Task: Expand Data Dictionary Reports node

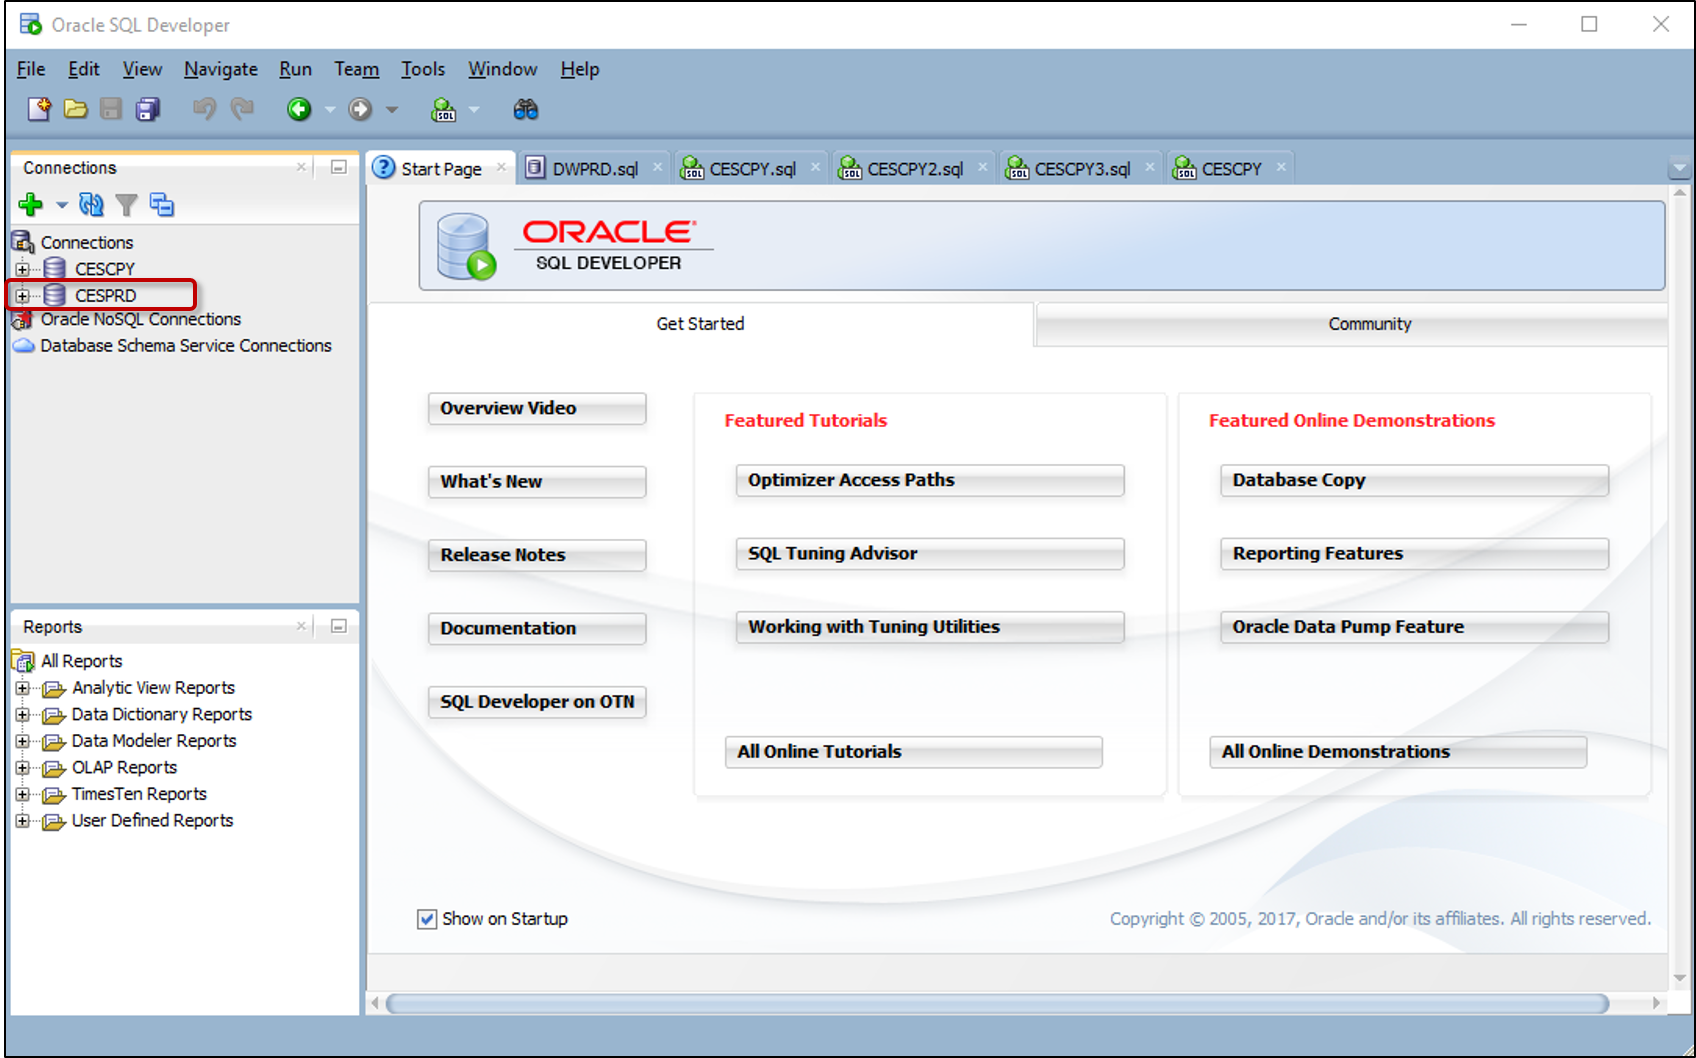Action: [x=22, y=715]
